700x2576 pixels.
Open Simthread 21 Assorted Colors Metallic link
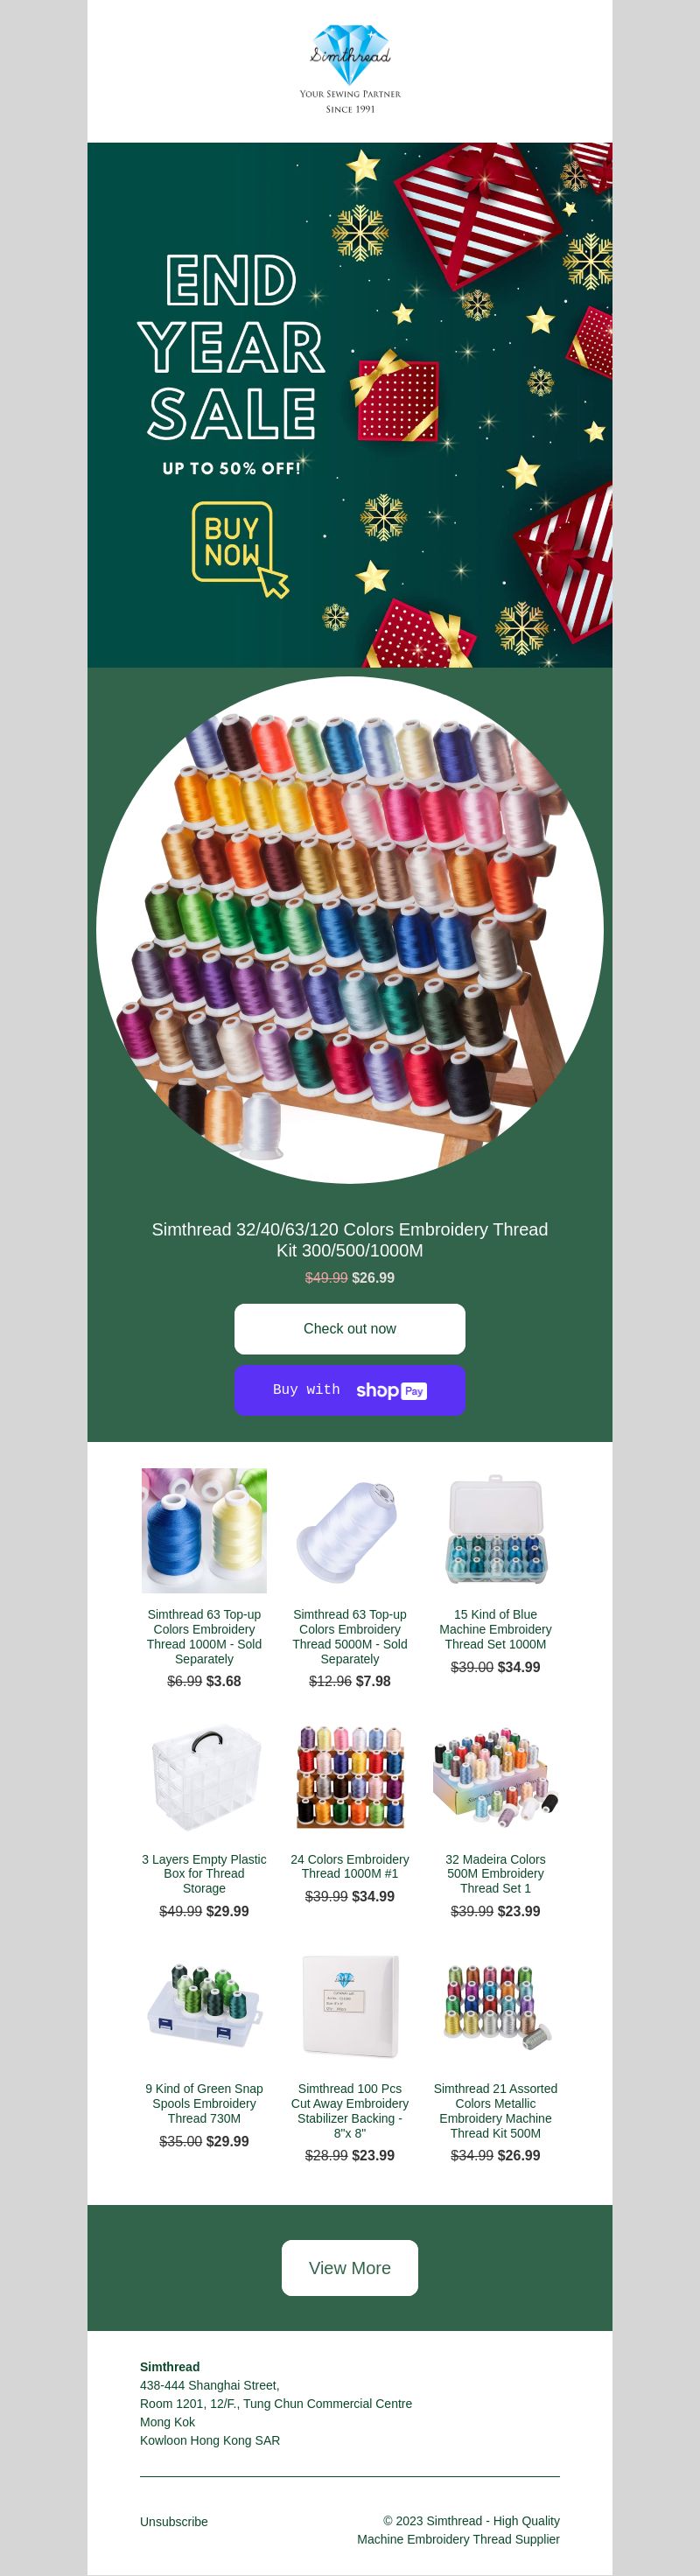coord(496,2110)
